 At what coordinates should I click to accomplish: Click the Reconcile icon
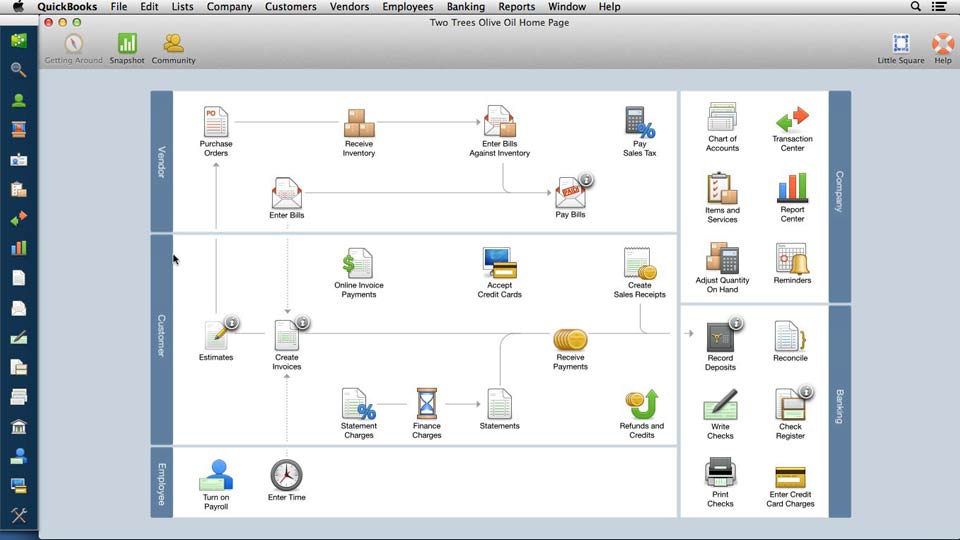[790, 336]
